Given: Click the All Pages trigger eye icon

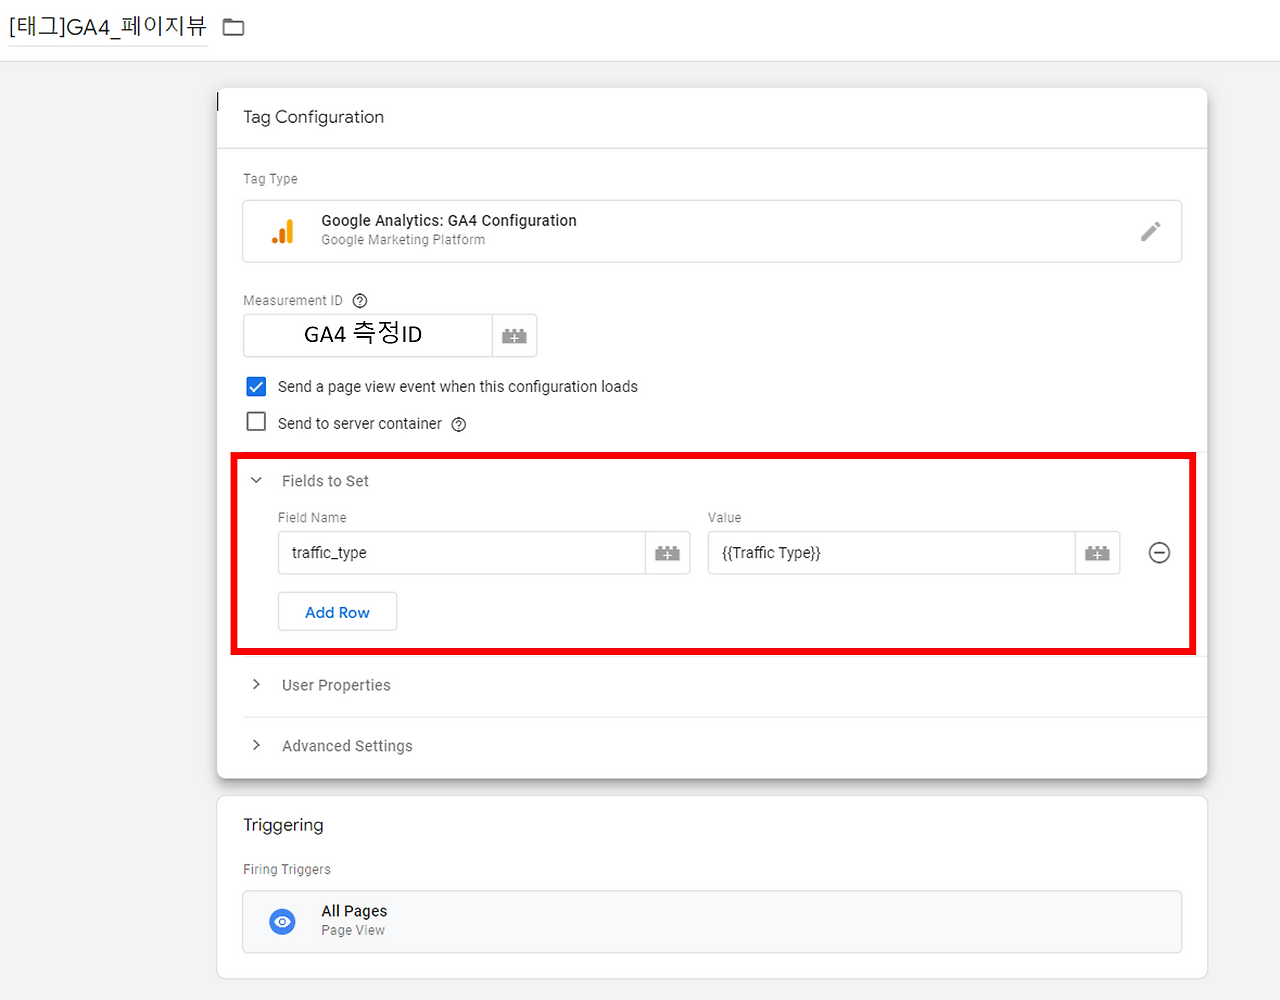Looking at the screenshot, I should (283, 921).
